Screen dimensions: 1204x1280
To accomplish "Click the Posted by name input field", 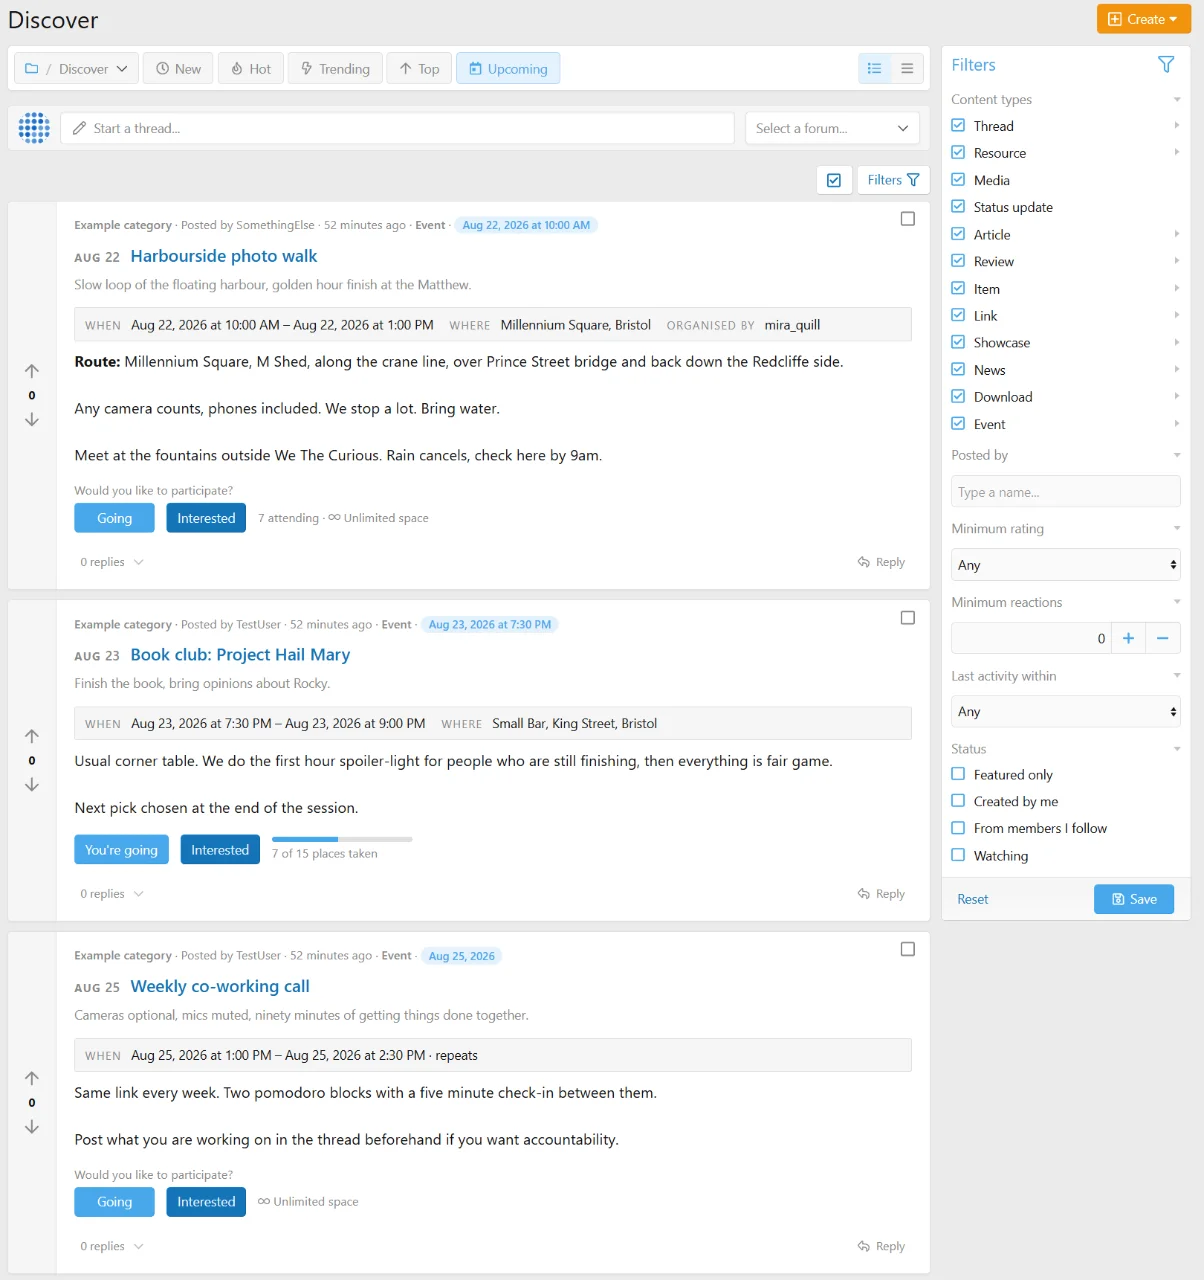I will point(1066,492).
